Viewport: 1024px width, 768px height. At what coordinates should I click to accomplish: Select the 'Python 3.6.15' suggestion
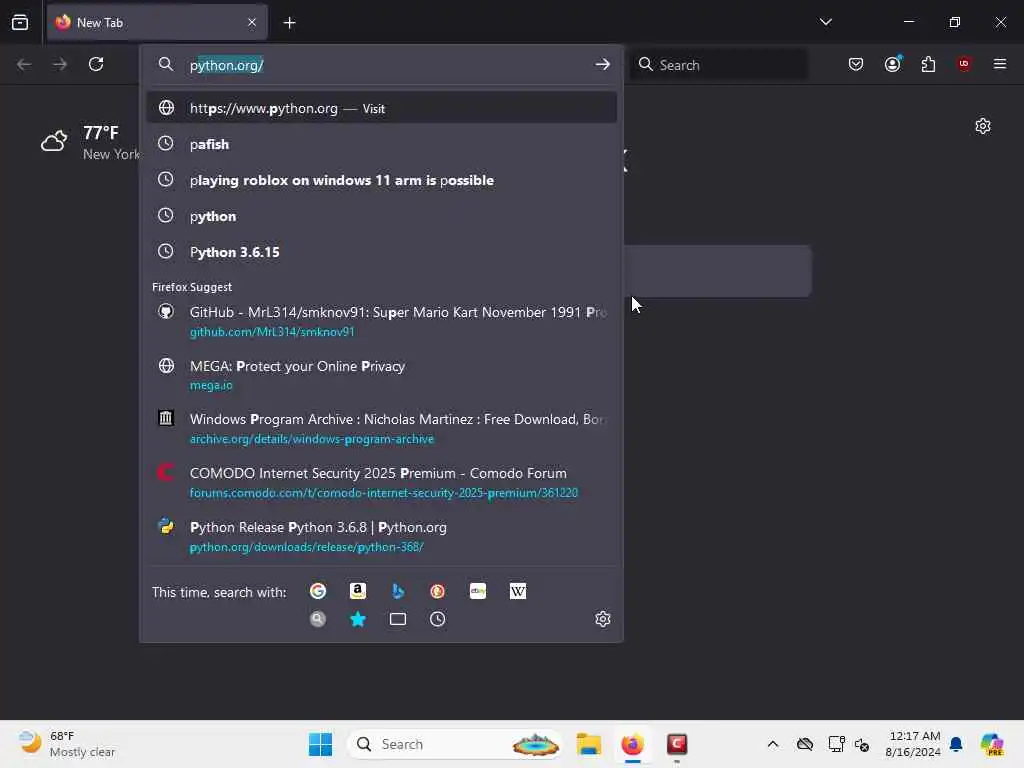tap(382, 252)
